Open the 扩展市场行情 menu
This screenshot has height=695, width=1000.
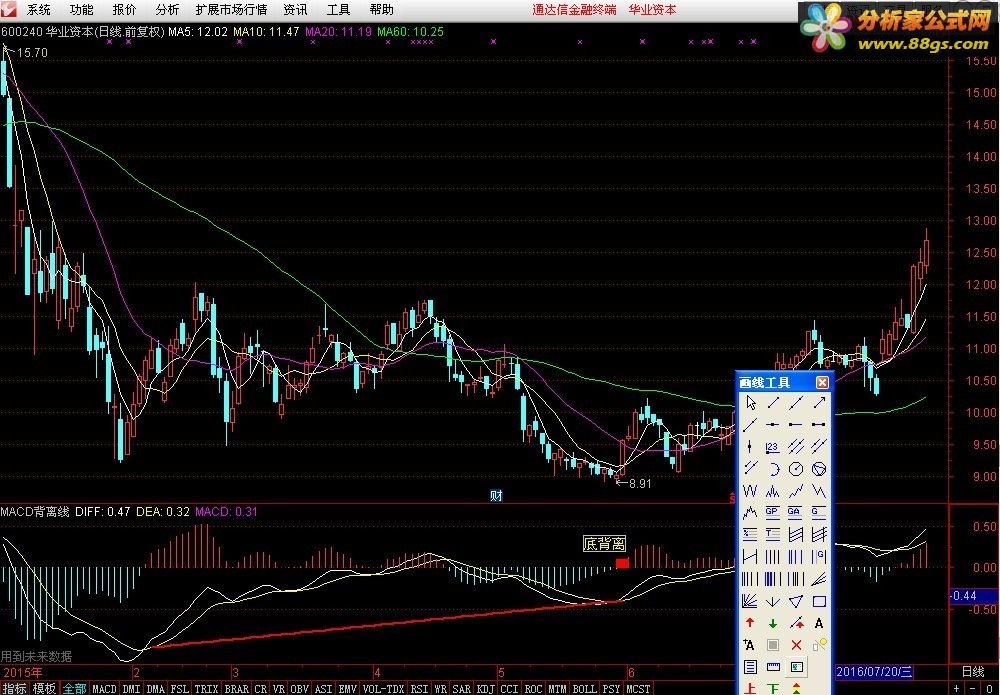pyautogui.click(x=232, y=10)
